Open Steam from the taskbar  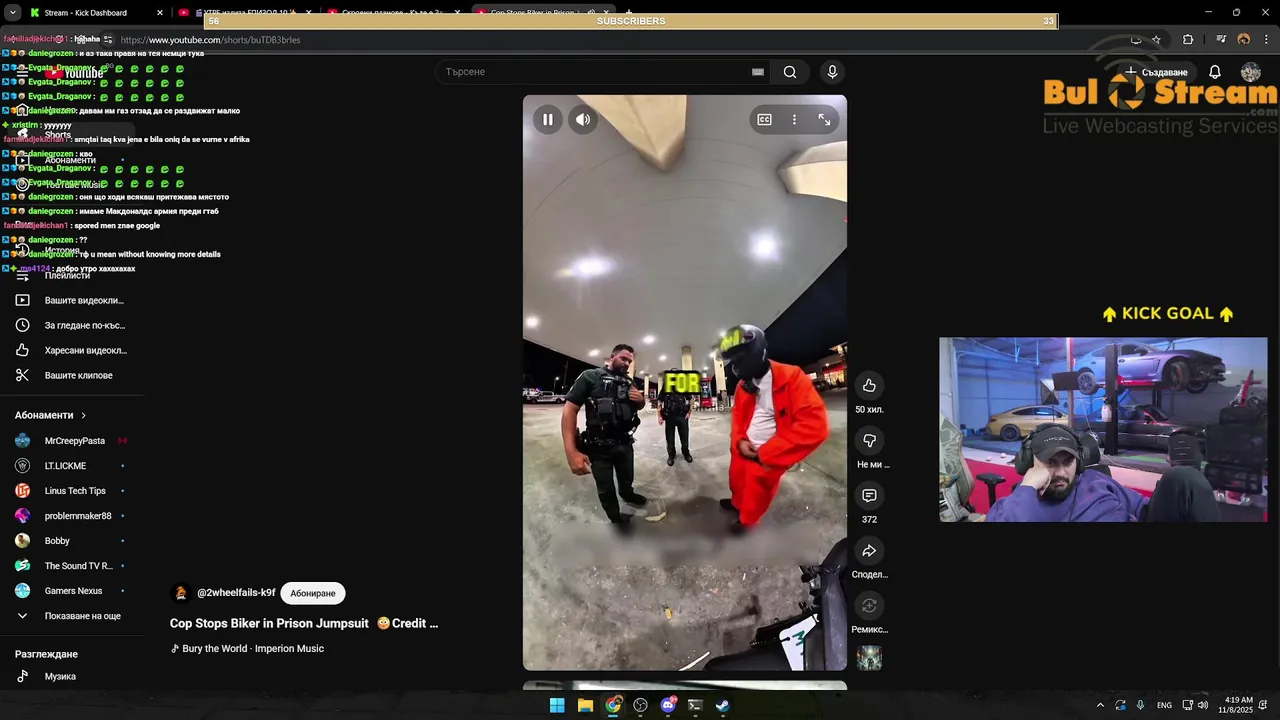click(722, 705)
